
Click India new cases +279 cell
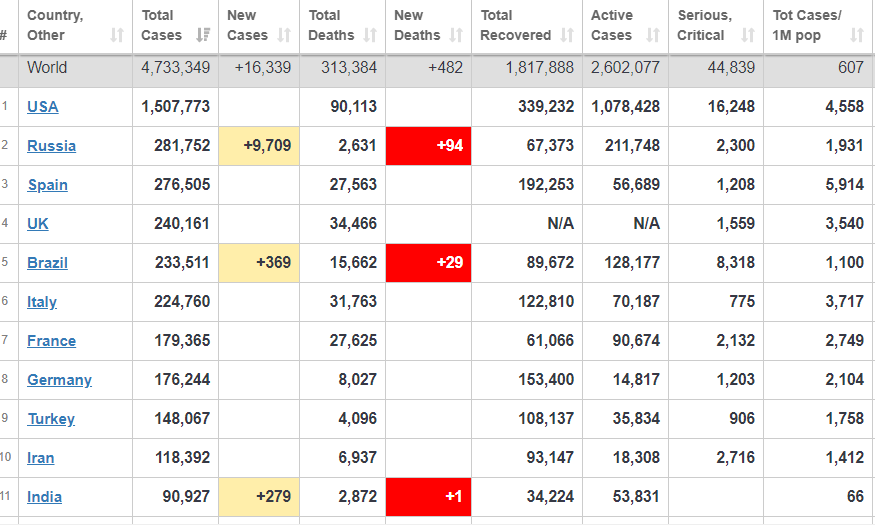[259, 497]
